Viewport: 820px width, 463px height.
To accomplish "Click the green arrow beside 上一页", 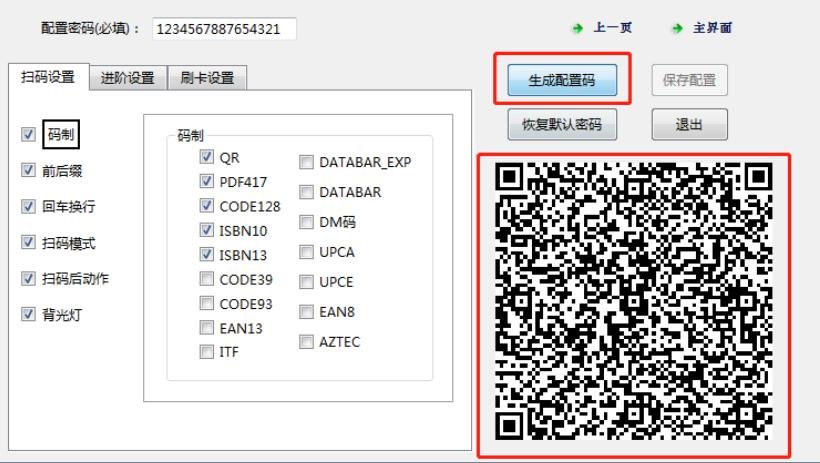I will click(x=578, y=28).
